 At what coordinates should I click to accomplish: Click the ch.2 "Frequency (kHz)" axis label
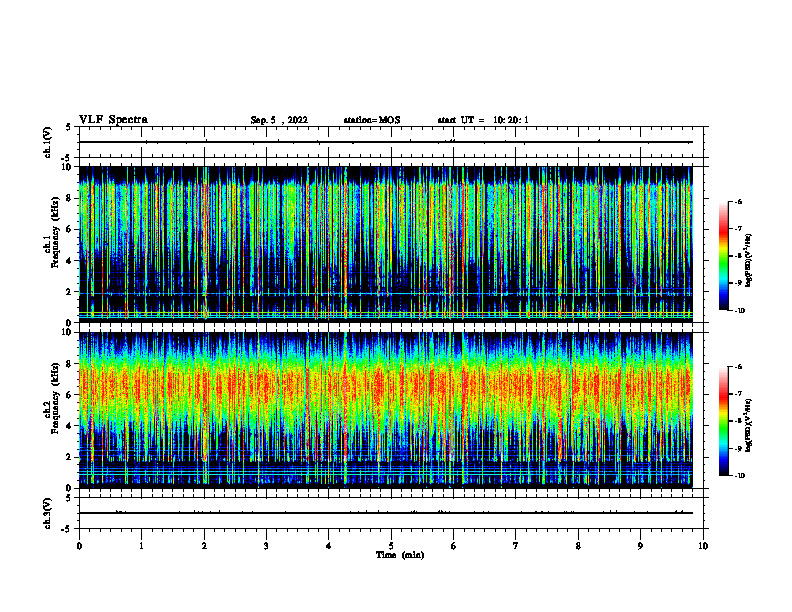(56, 398)
